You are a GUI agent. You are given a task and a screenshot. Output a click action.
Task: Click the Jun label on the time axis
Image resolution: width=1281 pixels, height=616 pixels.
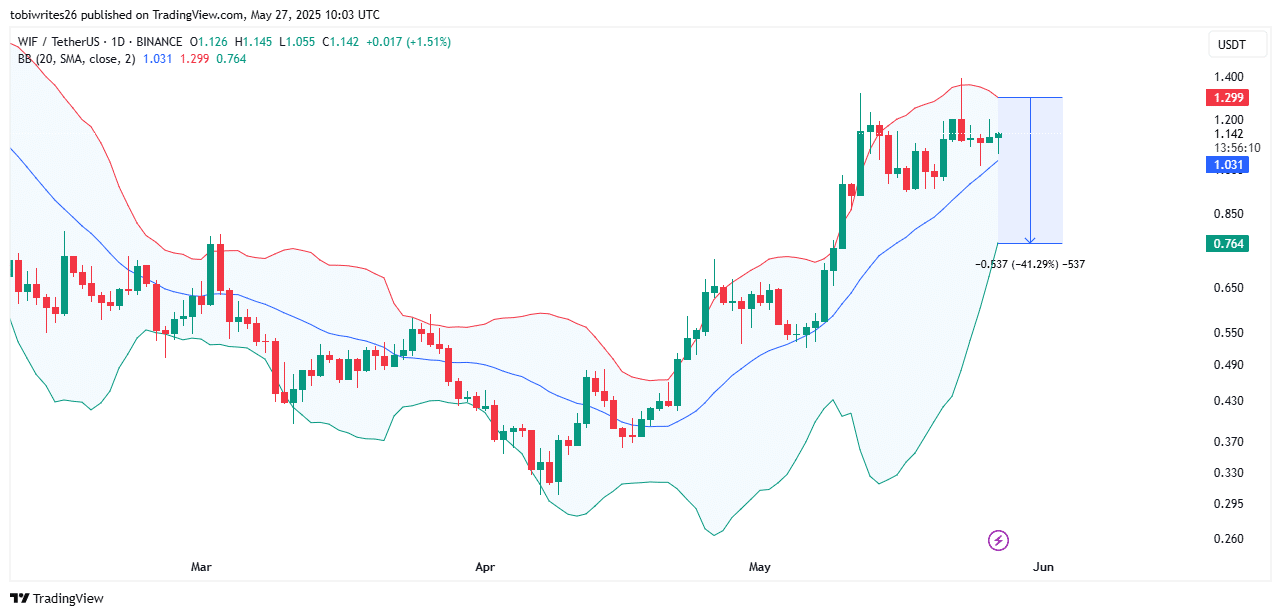tap(1043, 567)
